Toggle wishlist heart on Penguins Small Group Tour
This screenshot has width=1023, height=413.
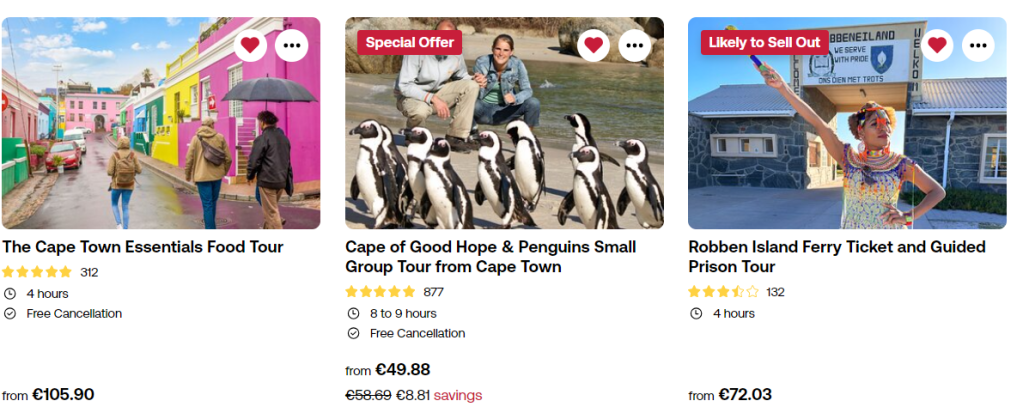pos(593,45)
